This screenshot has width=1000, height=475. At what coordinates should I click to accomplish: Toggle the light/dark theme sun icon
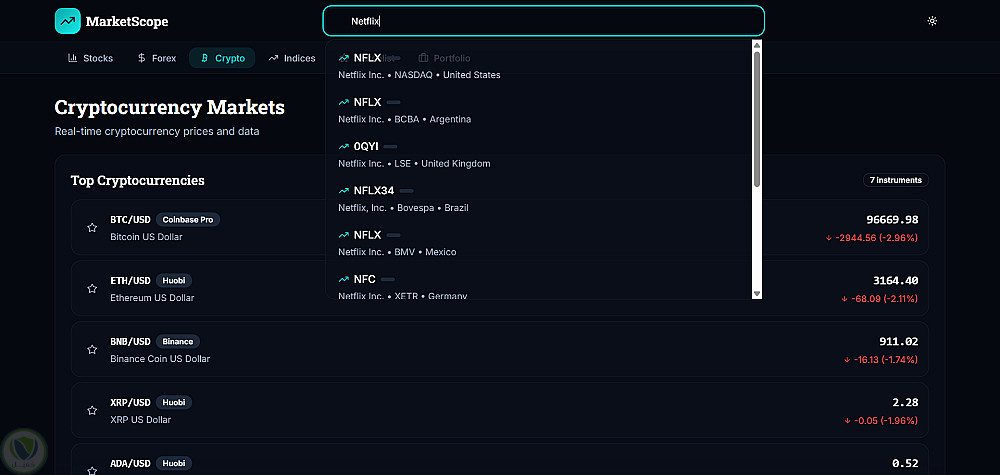pos(932,21)
